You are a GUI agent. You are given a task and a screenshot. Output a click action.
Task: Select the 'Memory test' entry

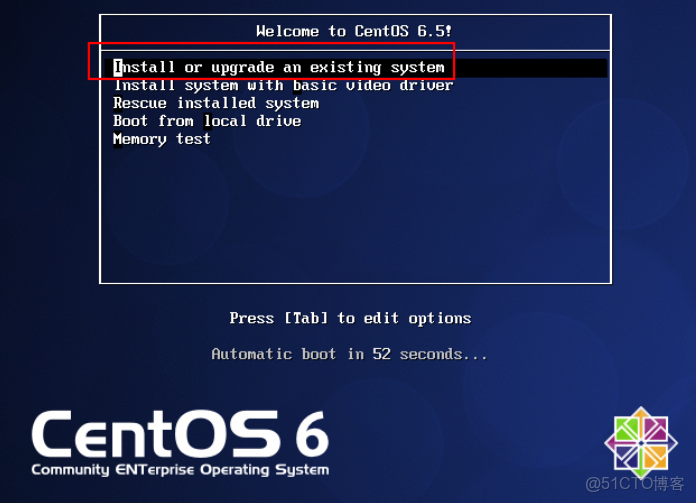(x=162, y=139)
